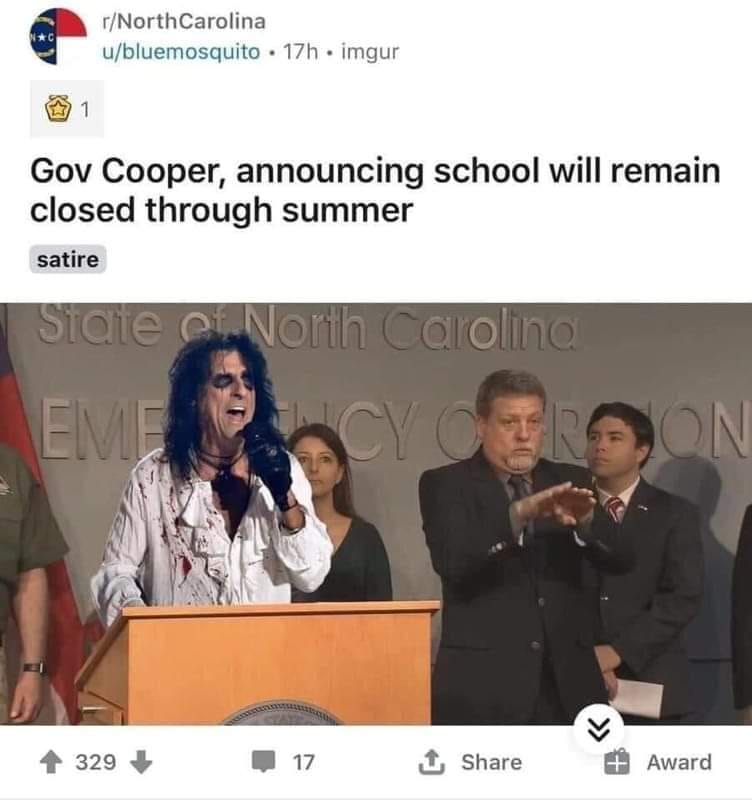
Task: View the gold award badge
Action: [x=58, y=109]
